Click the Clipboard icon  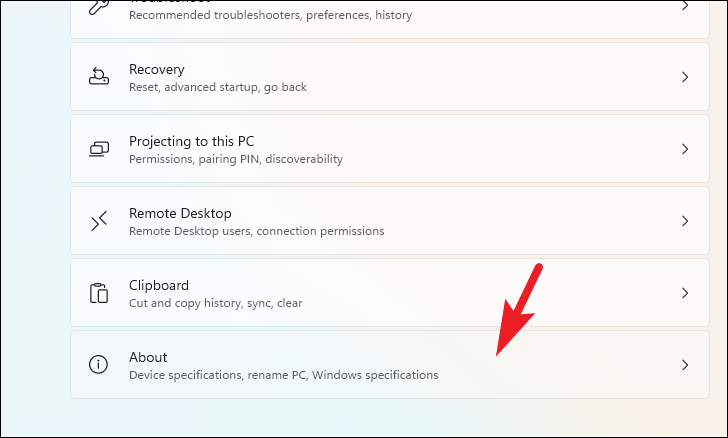[x=99, y=293]
